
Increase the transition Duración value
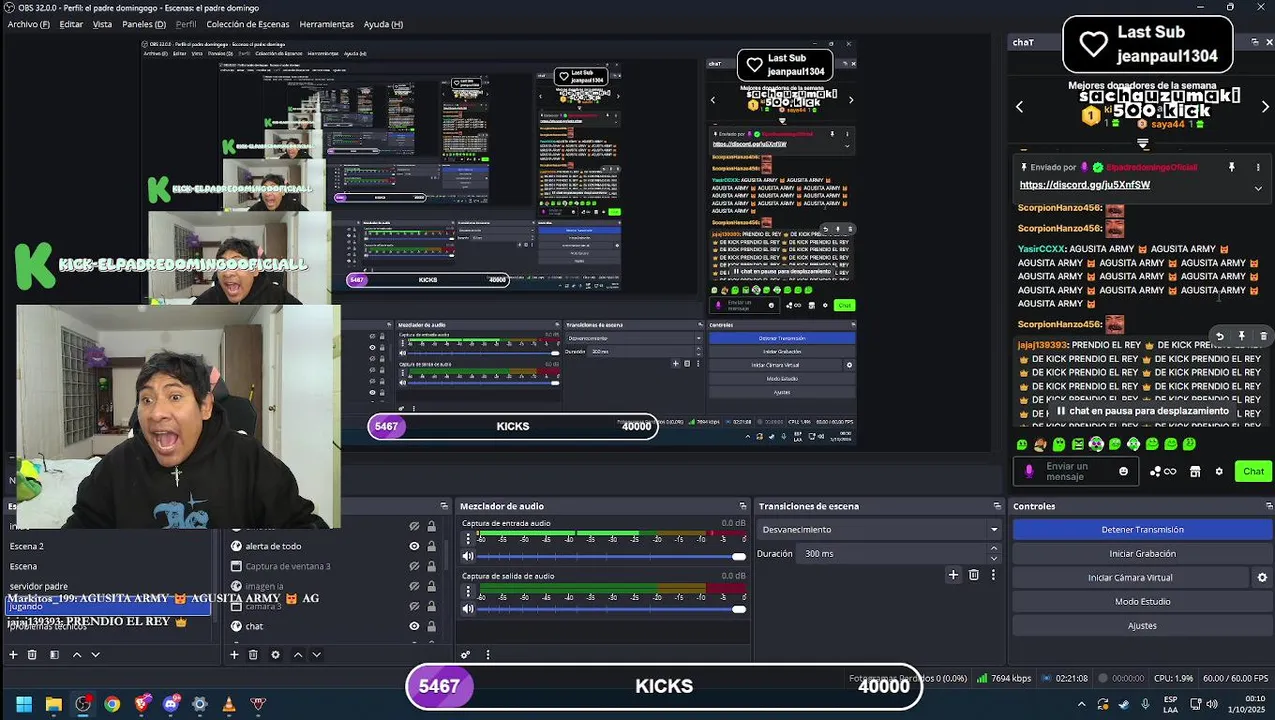coord(993,548)
